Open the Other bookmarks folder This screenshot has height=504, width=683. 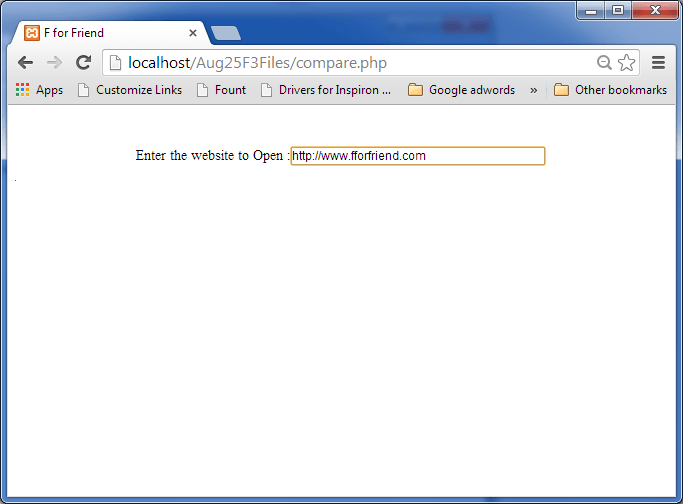pyautogui.click(x=610, y=90)
